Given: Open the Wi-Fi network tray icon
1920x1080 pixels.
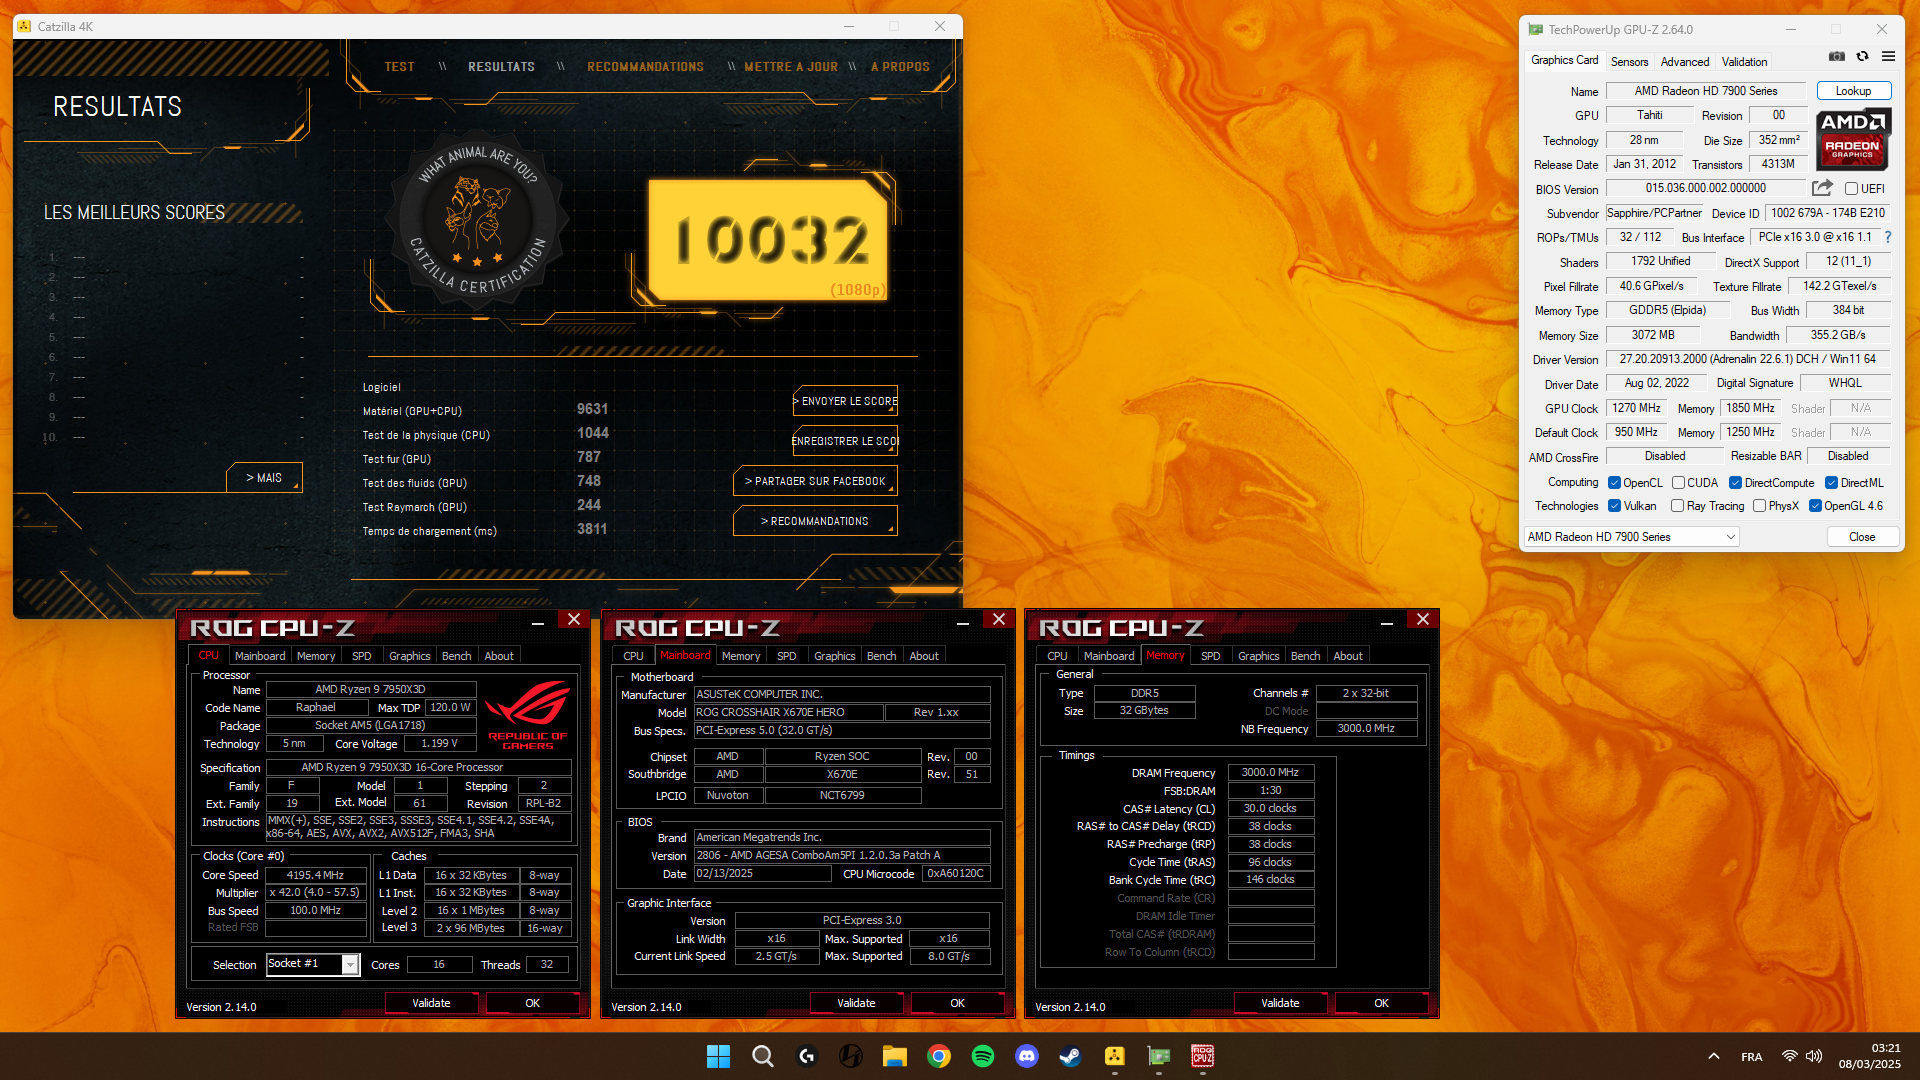Looking at the screenshot, I should (1790, 1056).
